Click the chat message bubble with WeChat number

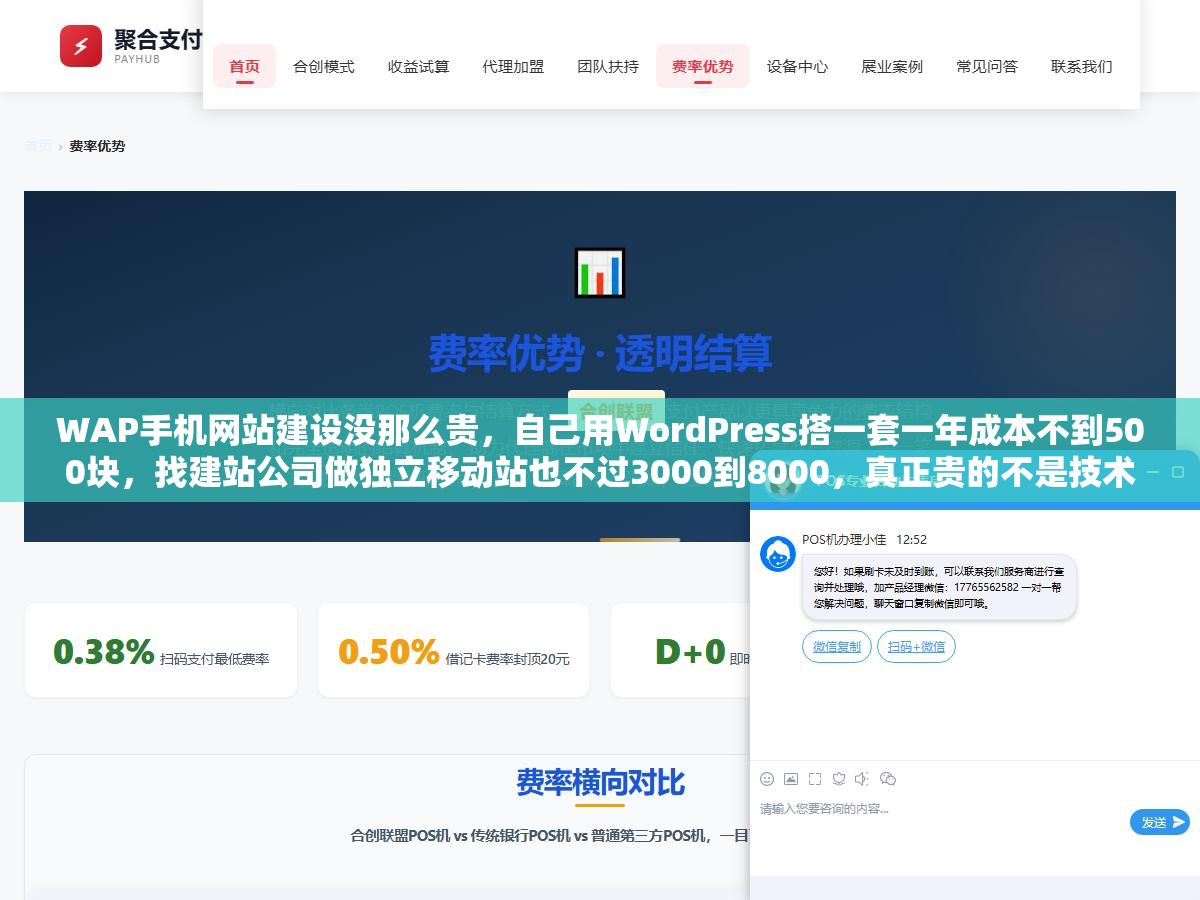click(x=939, y=587)
